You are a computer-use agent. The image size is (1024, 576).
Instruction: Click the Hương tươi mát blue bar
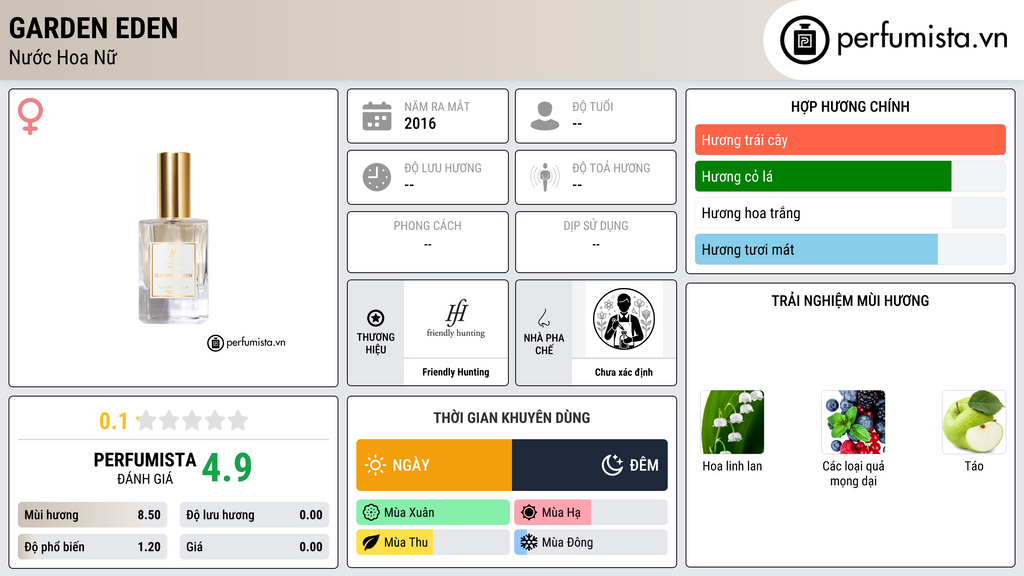(x=816, y=249)
